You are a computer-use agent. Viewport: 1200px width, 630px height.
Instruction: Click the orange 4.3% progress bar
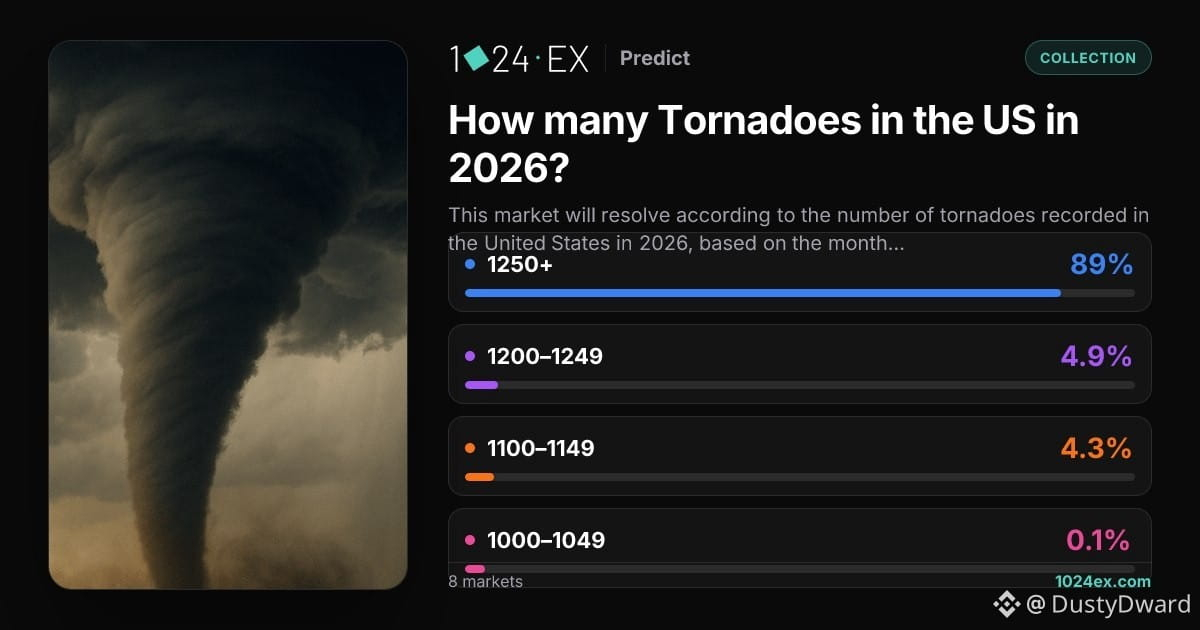coord(479,477)
